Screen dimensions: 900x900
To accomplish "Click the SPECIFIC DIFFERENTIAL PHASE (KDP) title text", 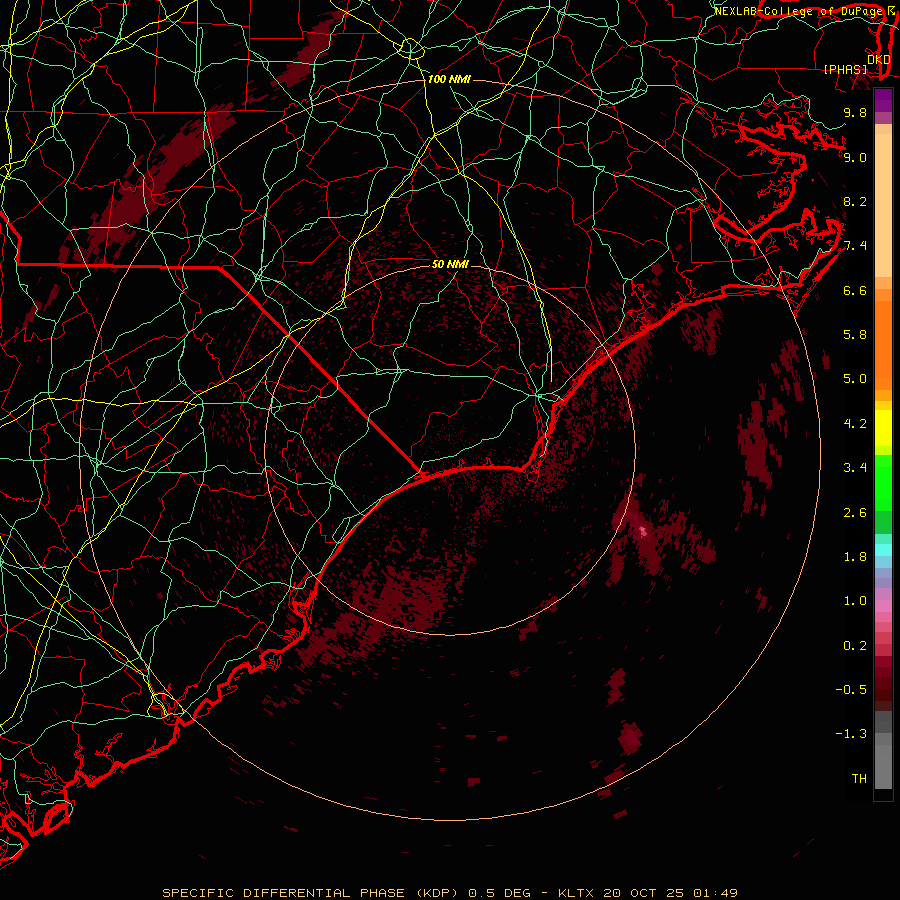I will point(313,893).
